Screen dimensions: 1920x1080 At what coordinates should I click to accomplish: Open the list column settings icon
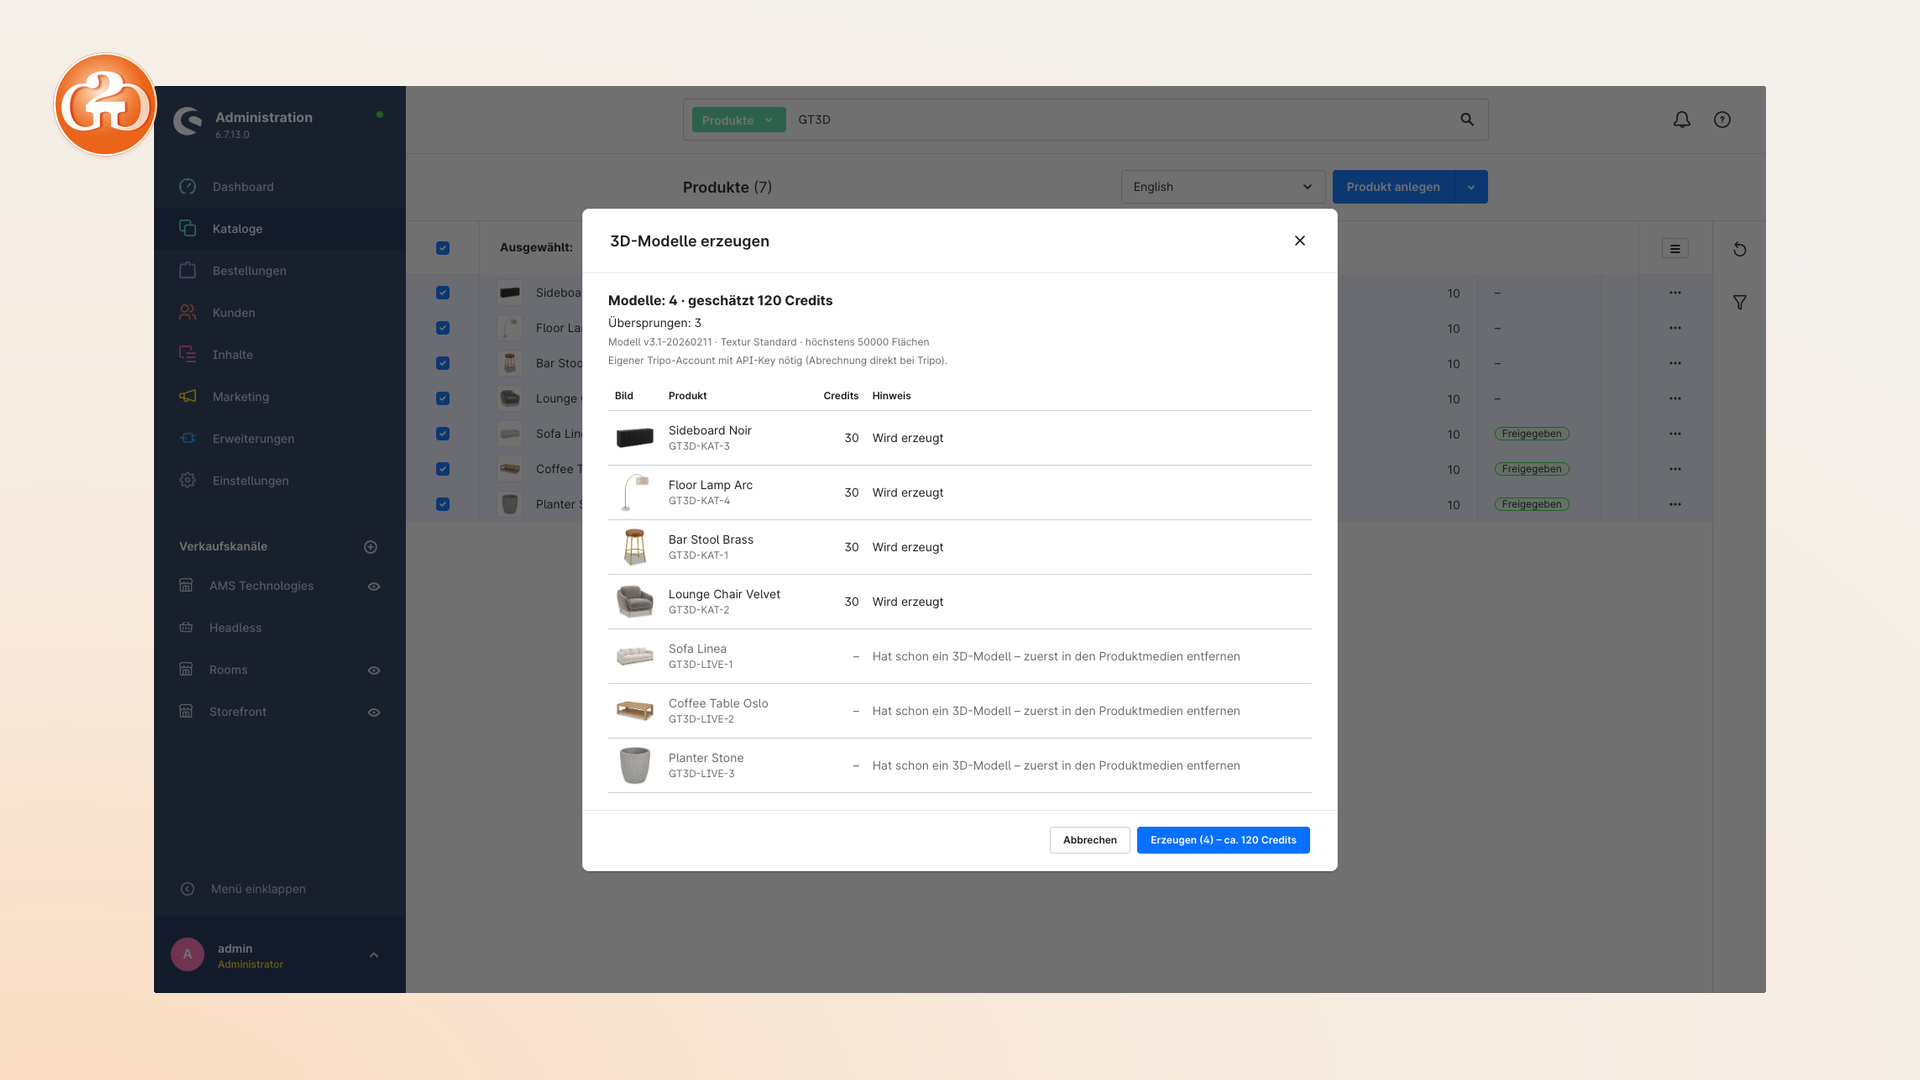(1675, 249)
